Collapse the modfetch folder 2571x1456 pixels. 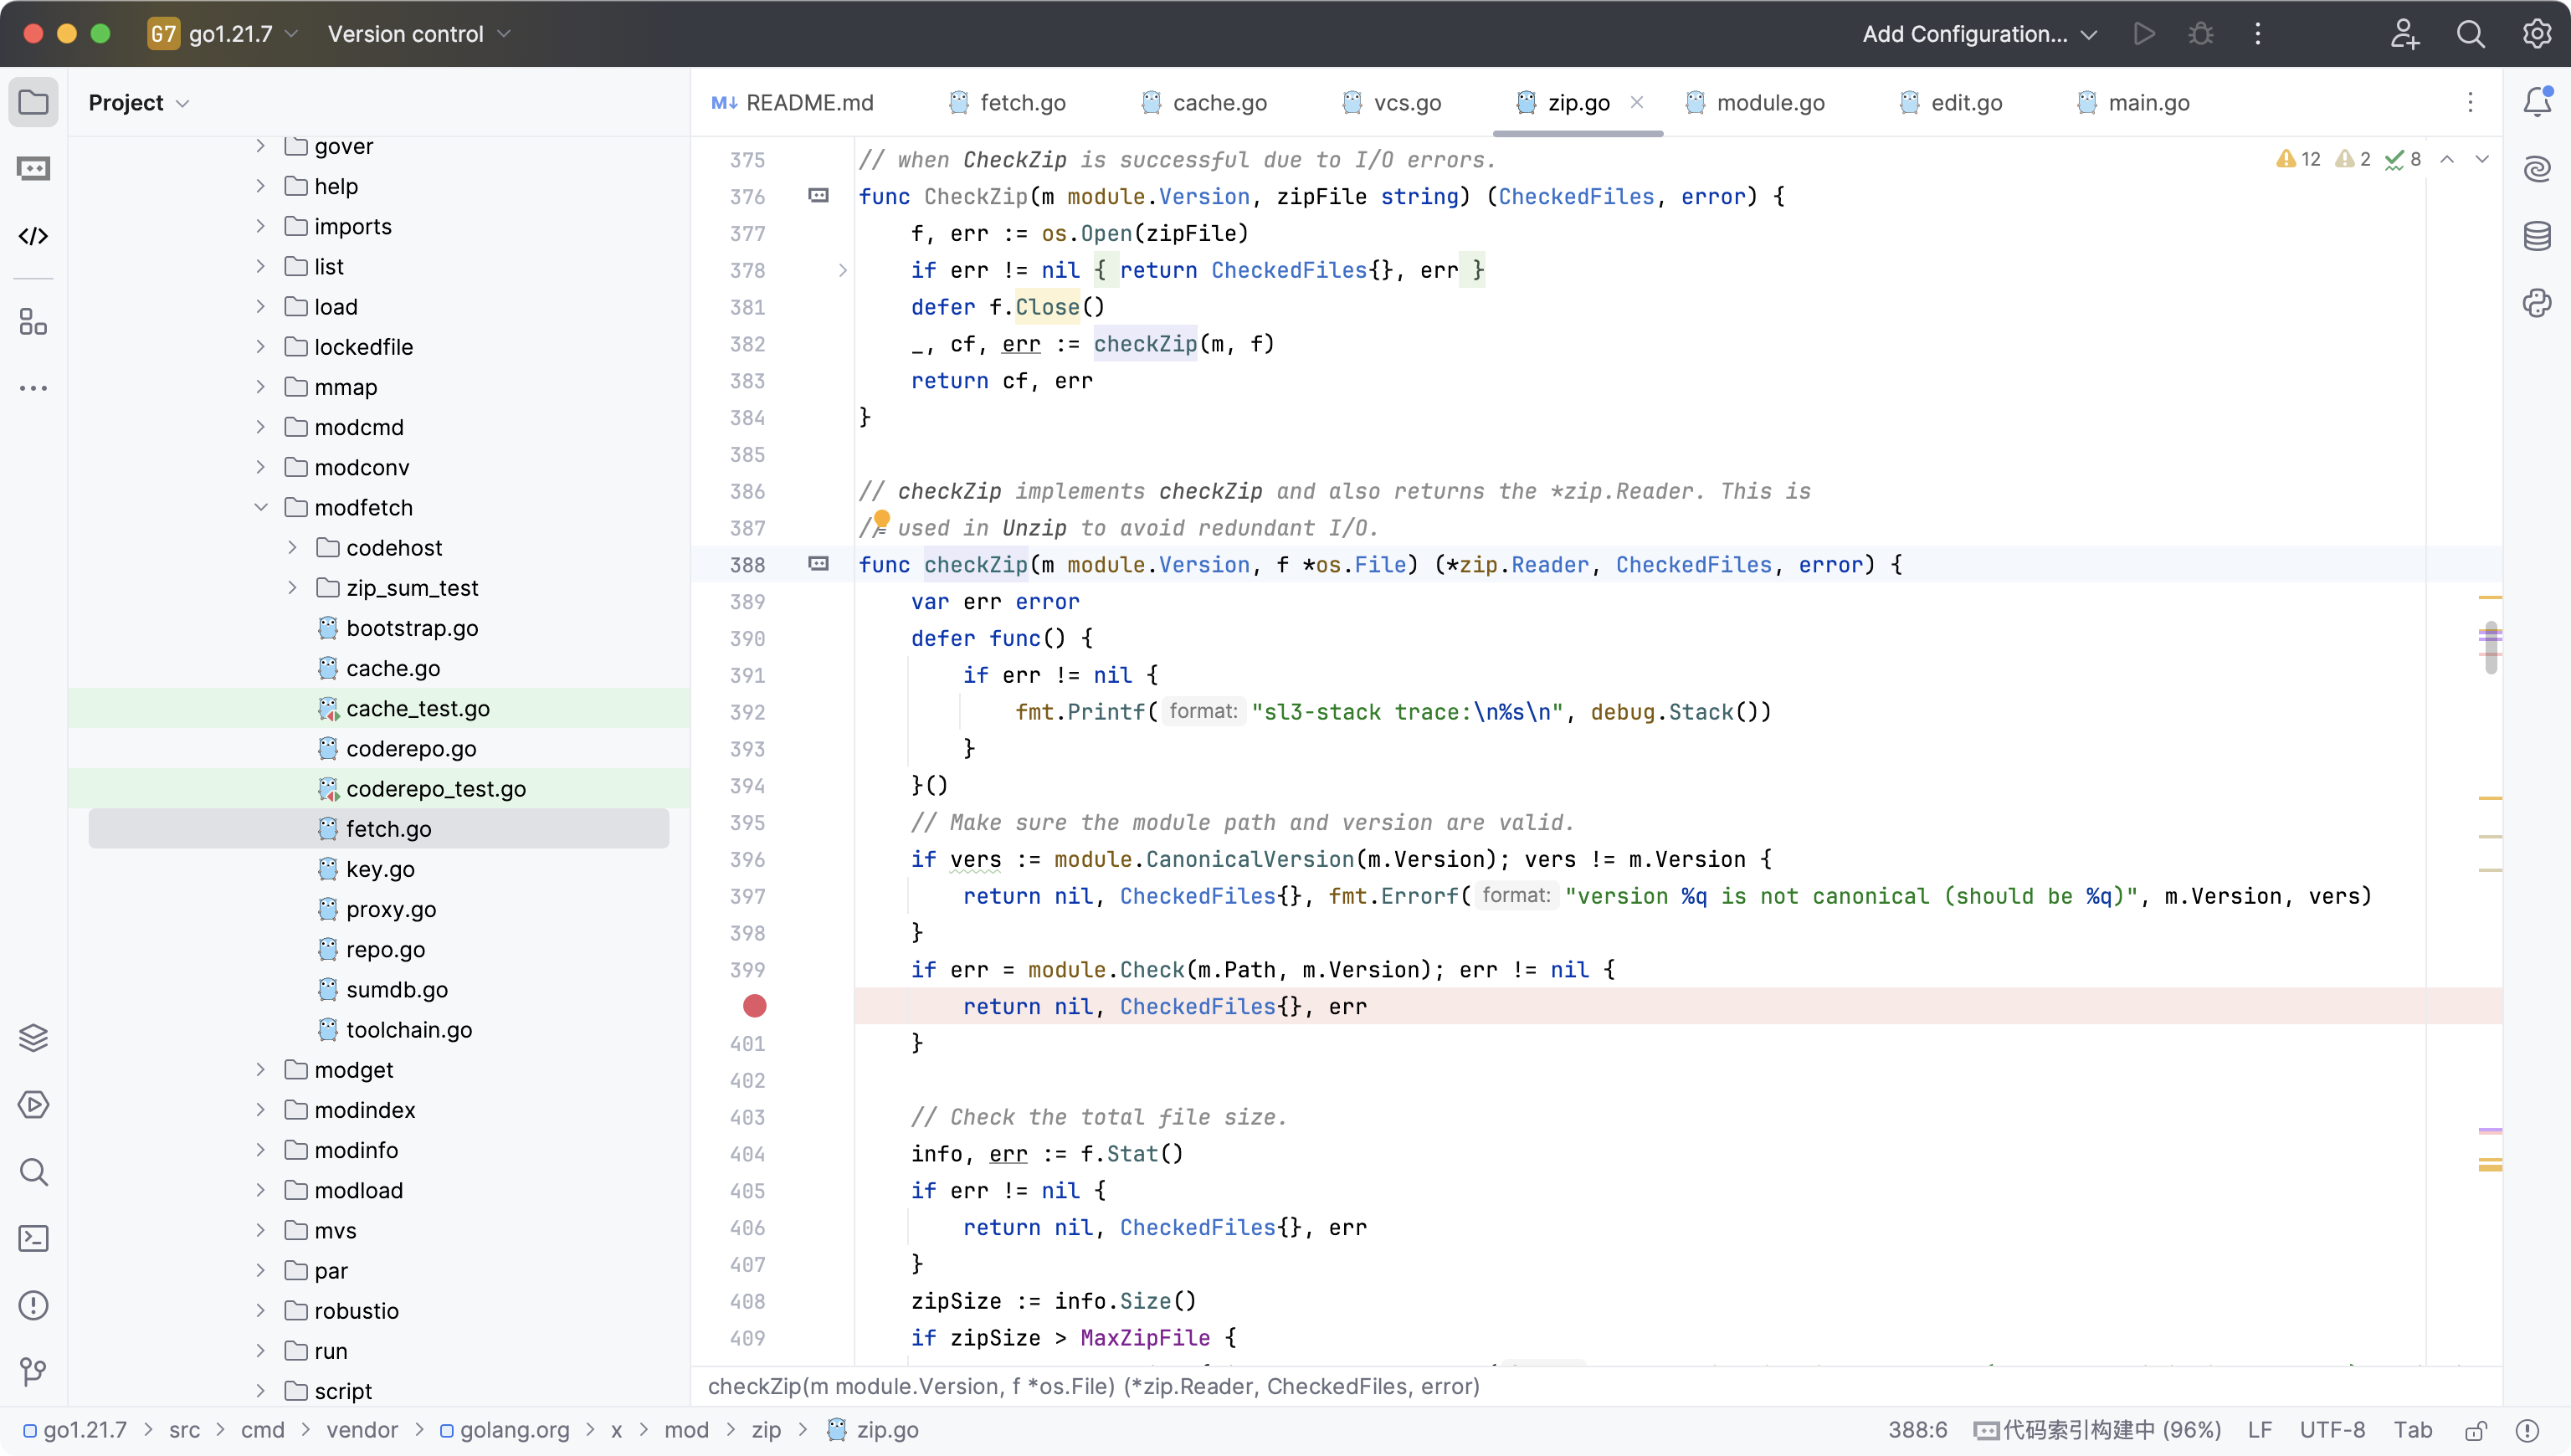coord(261,508)
